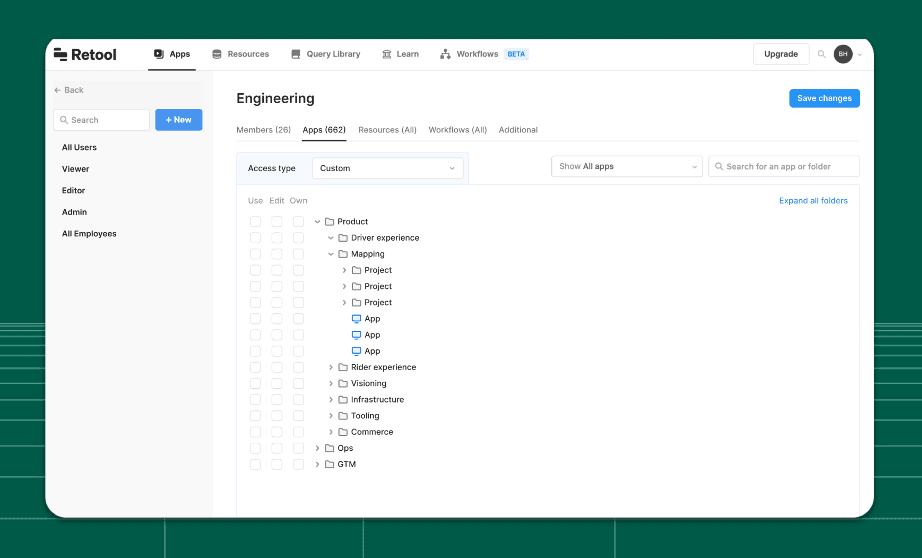Click the Save changes button
Viewport: 922px width, 558px height.
click(x=824, y=98)
